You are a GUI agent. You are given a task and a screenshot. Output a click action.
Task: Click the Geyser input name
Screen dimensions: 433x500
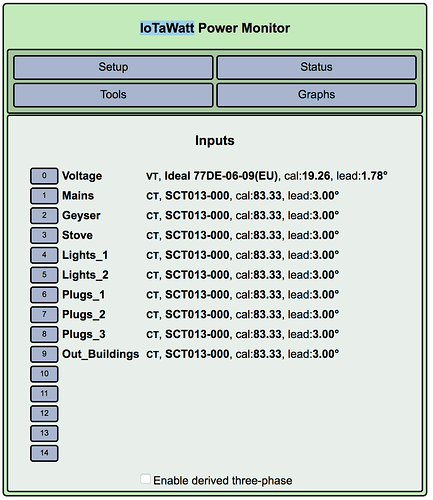coord(81,216)
